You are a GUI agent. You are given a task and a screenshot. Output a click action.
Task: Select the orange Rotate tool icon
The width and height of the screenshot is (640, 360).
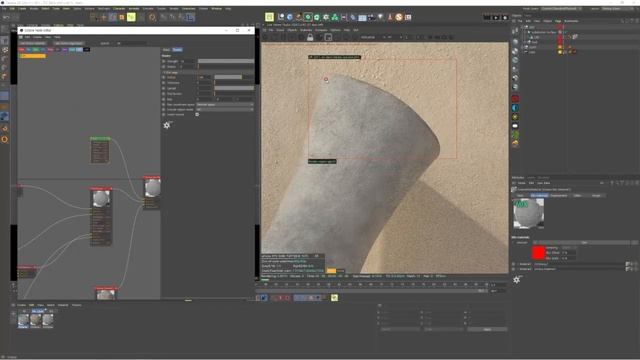122,17
